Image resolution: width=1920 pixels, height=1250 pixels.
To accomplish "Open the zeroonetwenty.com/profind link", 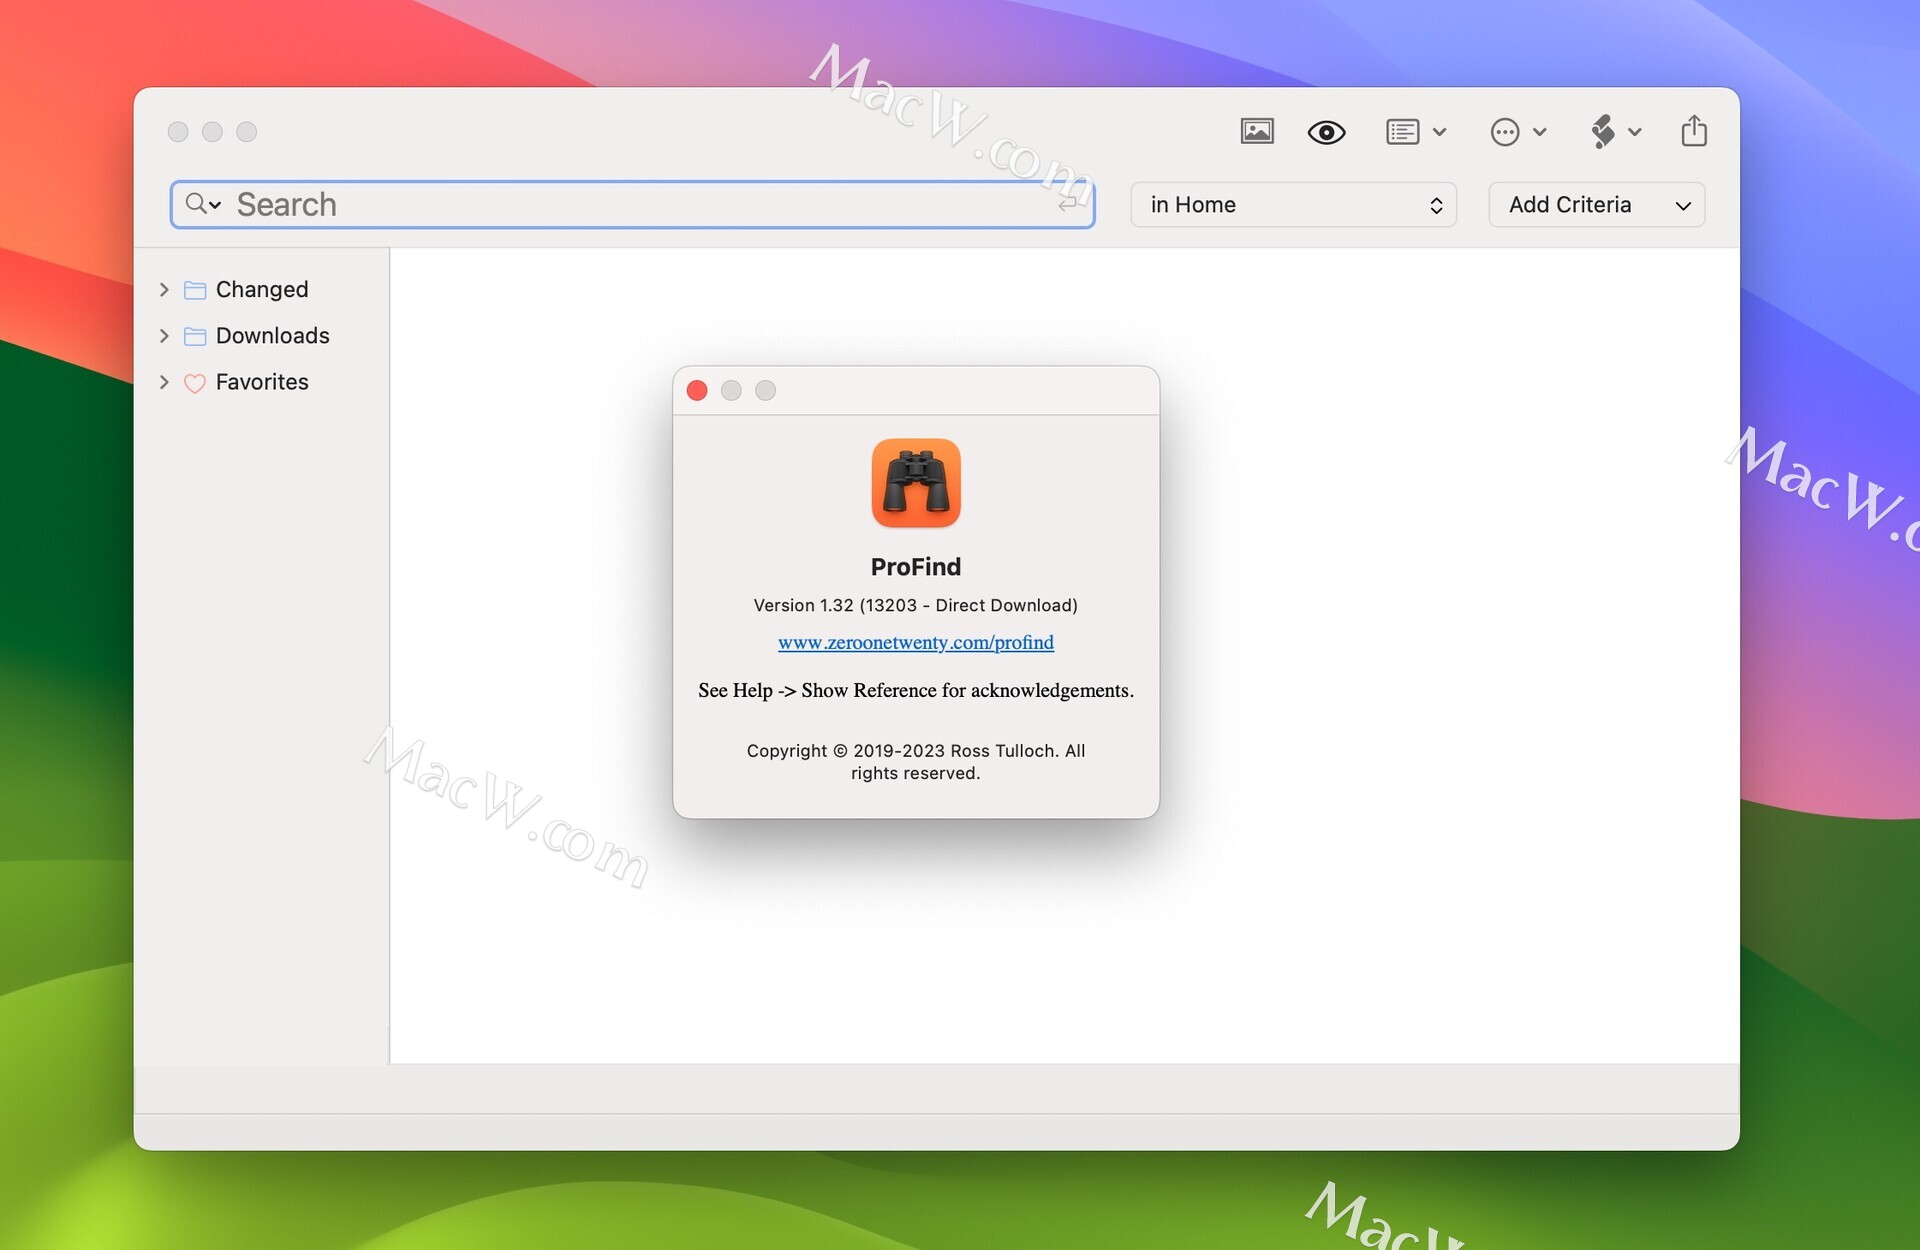I will tap(916, 642).
